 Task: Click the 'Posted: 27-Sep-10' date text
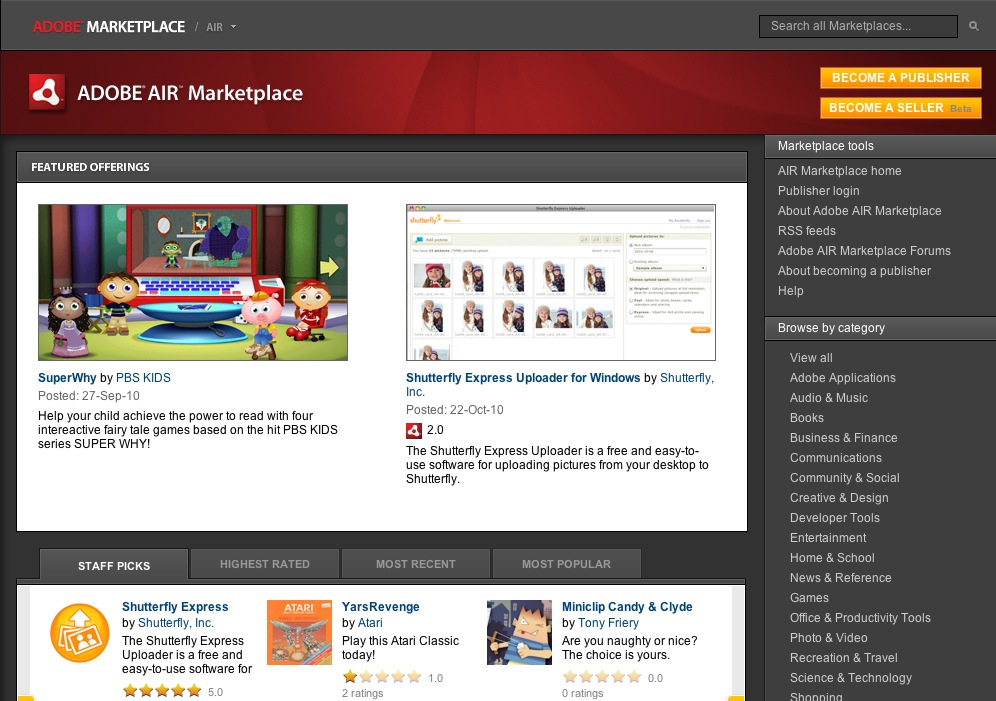pos(88,396)
